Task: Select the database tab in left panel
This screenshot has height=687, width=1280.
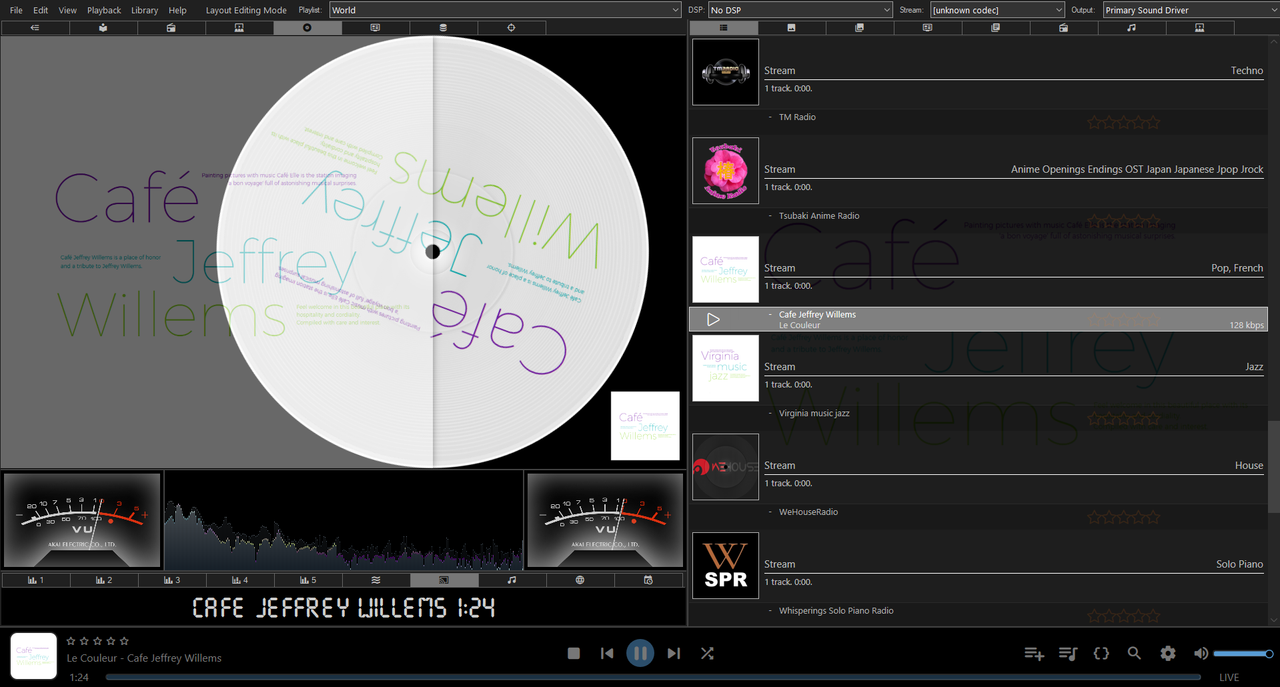Action: point(443,28)
